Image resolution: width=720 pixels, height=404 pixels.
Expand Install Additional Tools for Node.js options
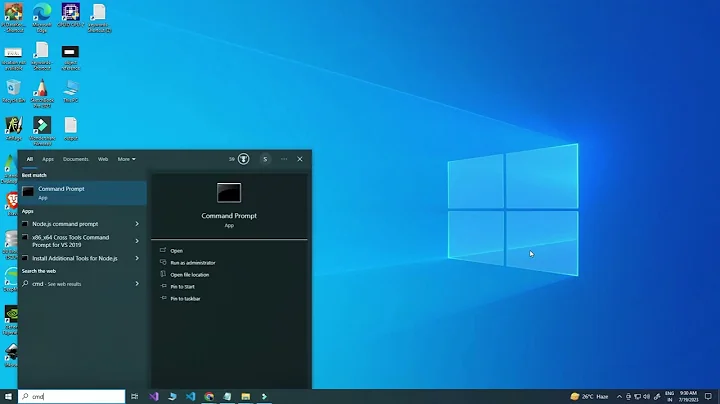[x=137, y=258]
